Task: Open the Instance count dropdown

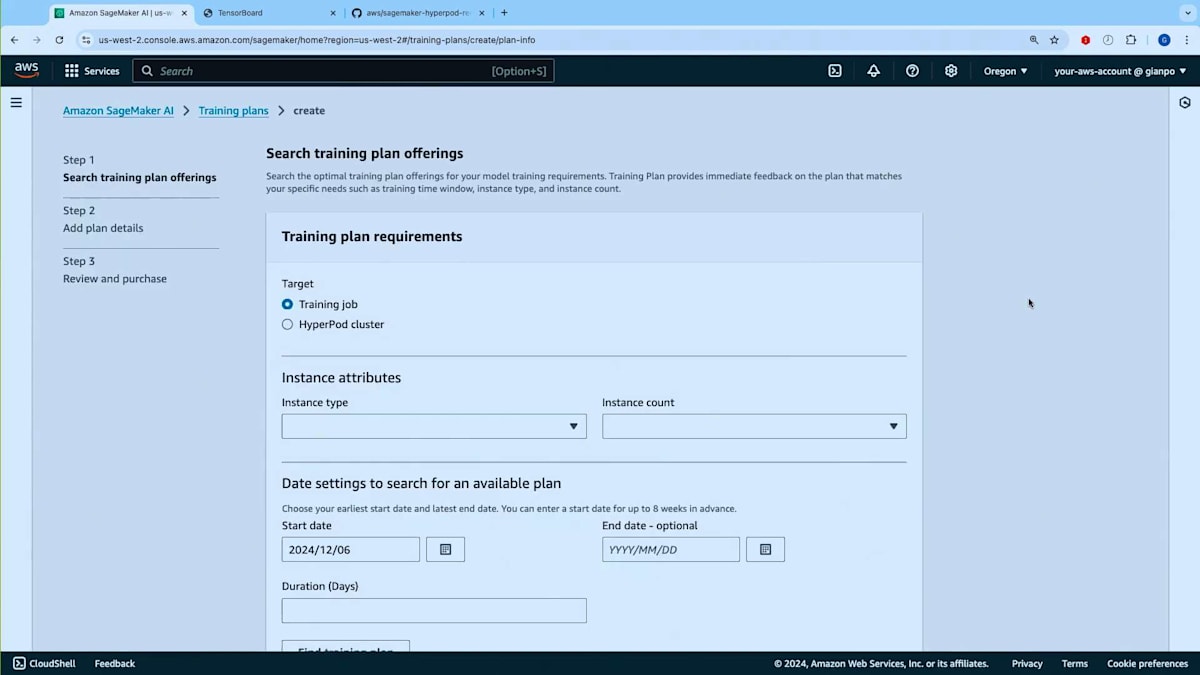Action: 754,426
